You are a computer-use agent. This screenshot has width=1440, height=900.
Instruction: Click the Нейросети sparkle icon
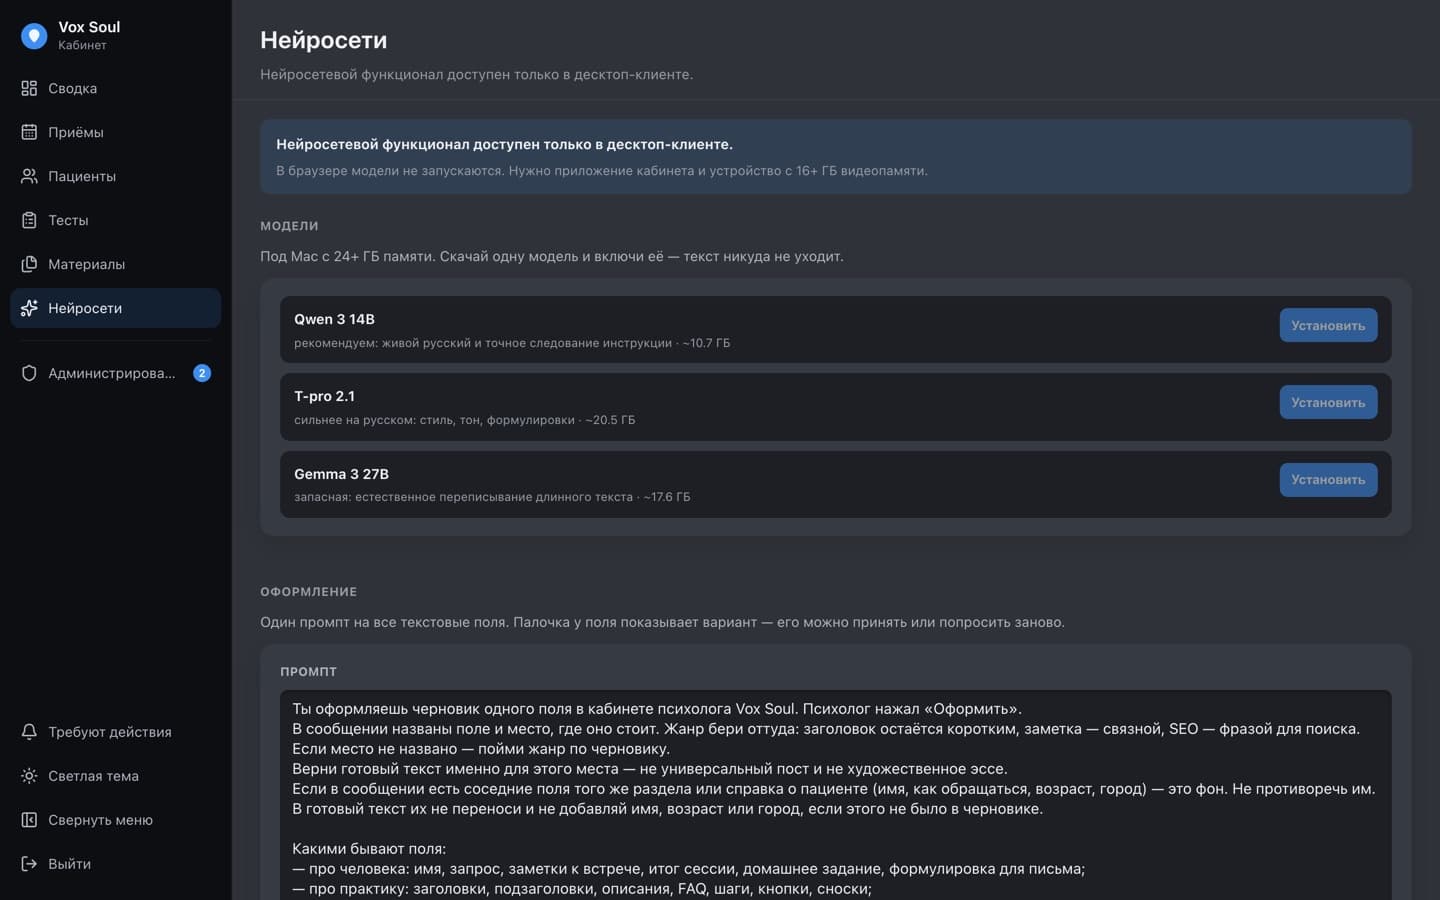[29, 308]
